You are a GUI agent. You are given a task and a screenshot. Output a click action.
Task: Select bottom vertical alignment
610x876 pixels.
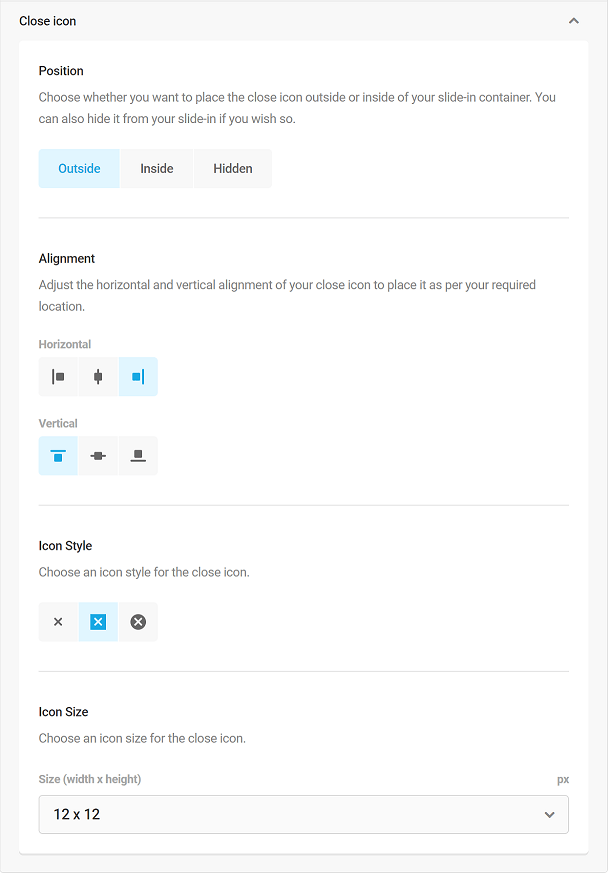point(137,455)
